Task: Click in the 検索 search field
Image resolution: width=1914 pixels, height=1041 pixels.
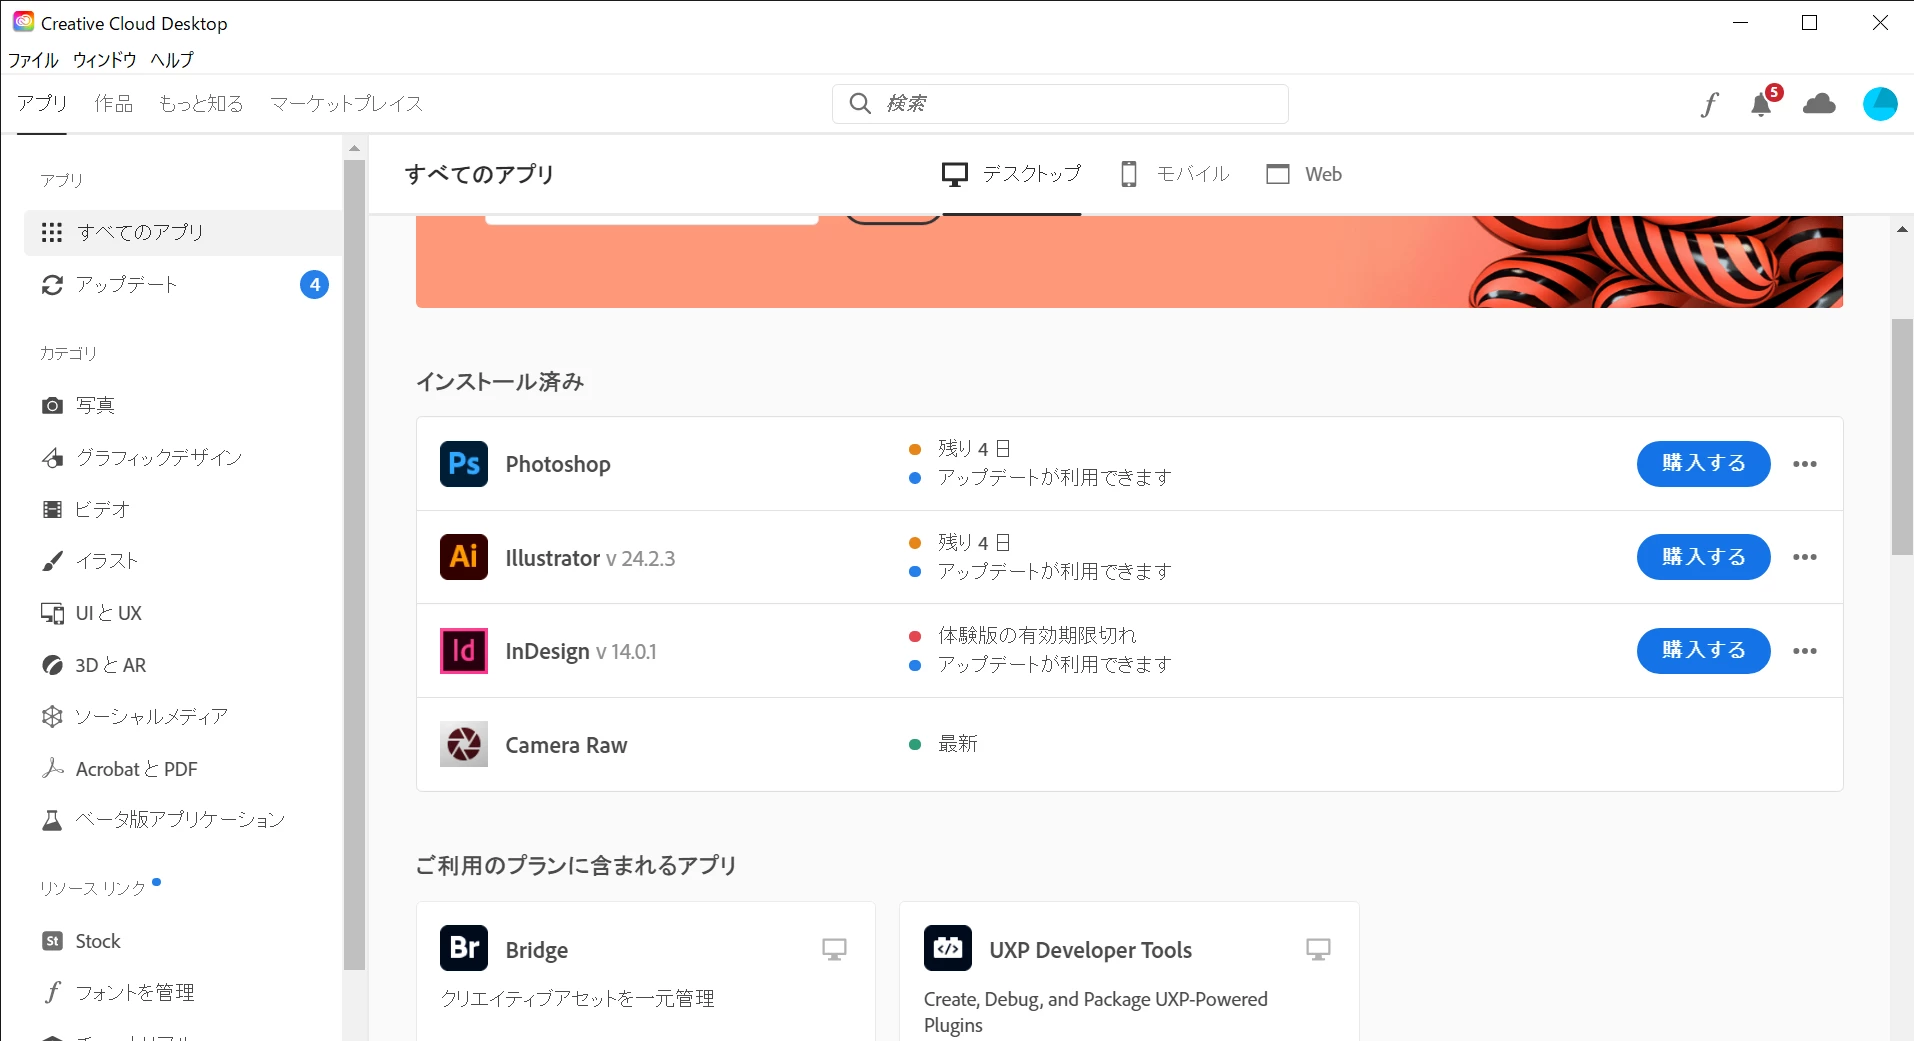Action: [1060, 104]
